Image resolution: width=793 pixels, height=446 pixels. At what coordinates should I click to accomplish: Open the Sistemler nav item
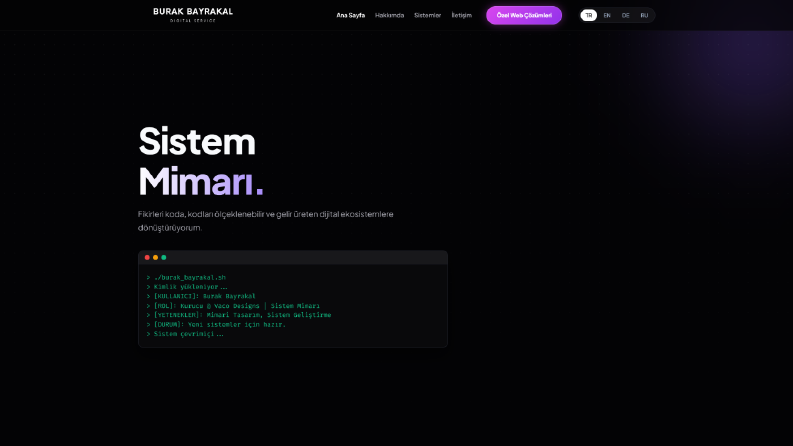coord(427,15)
